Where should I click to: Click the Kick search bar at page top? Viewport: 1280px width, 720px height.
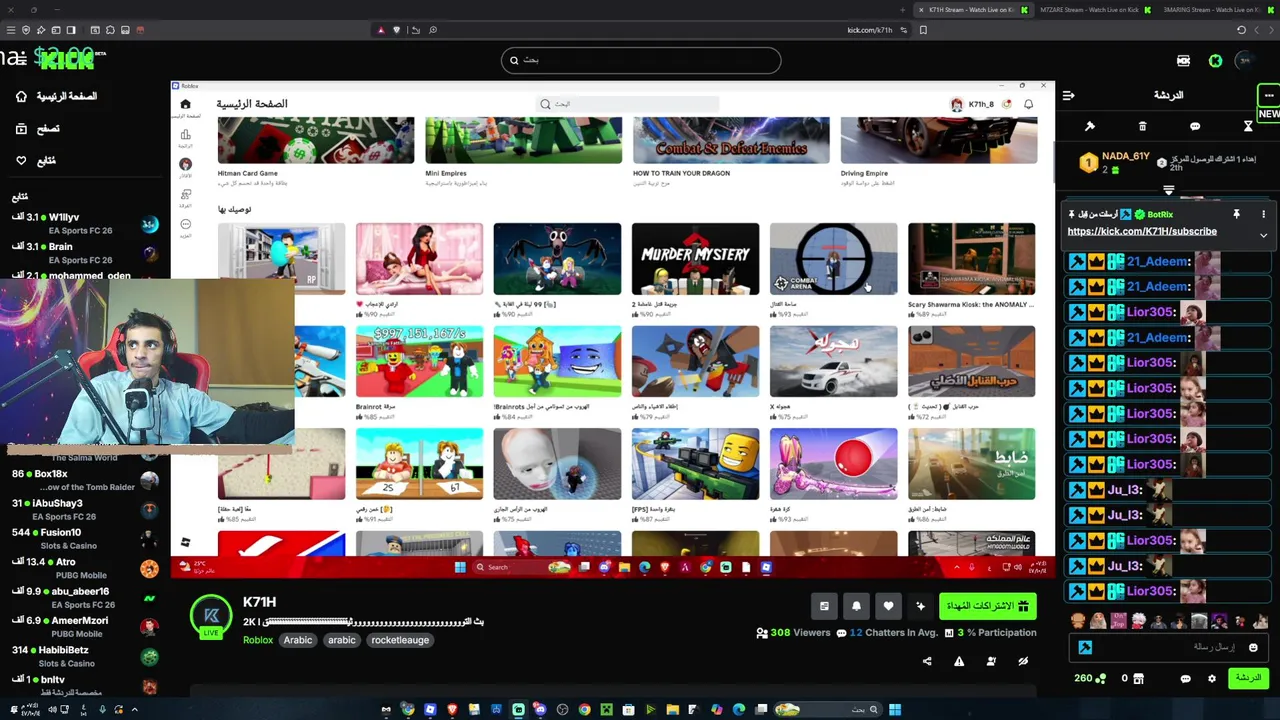click(x=641, y=60)
